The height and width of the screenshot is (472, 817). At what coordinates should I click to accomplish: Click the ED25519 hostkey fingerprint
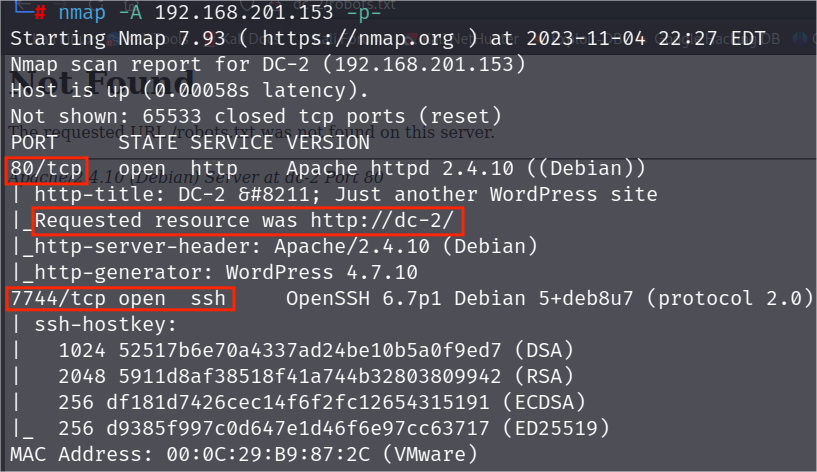pos(298,429)
